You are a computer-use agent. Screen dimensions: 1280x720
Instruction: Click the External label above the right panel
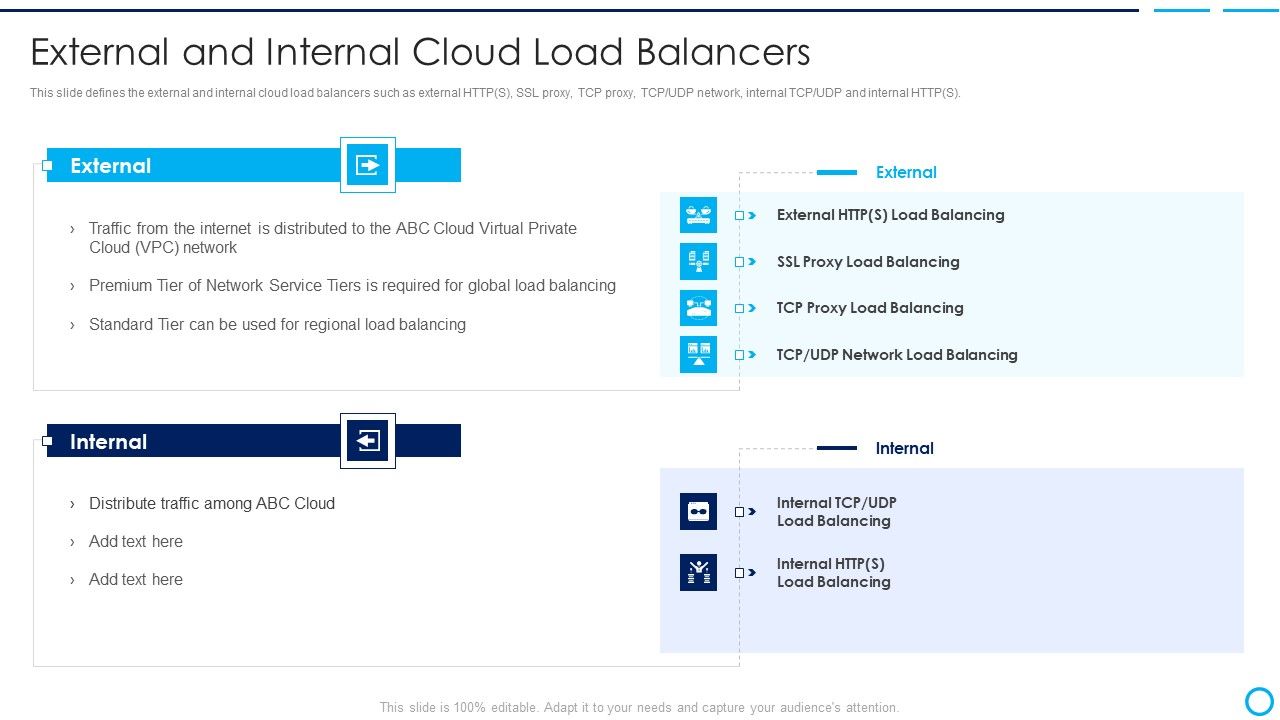(x=906, y=172)
